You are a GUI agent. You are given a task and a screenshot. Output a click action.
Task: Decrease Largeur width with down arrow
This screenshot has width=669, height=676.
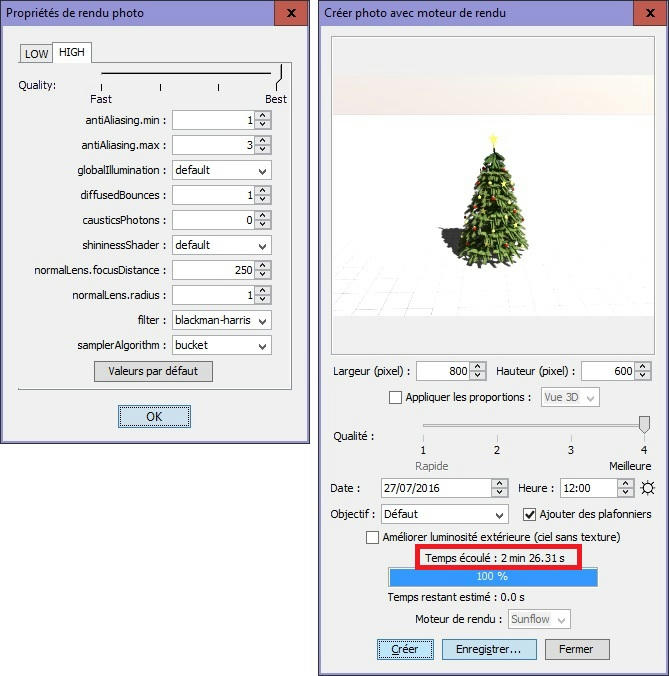click(x=477, y=376)
